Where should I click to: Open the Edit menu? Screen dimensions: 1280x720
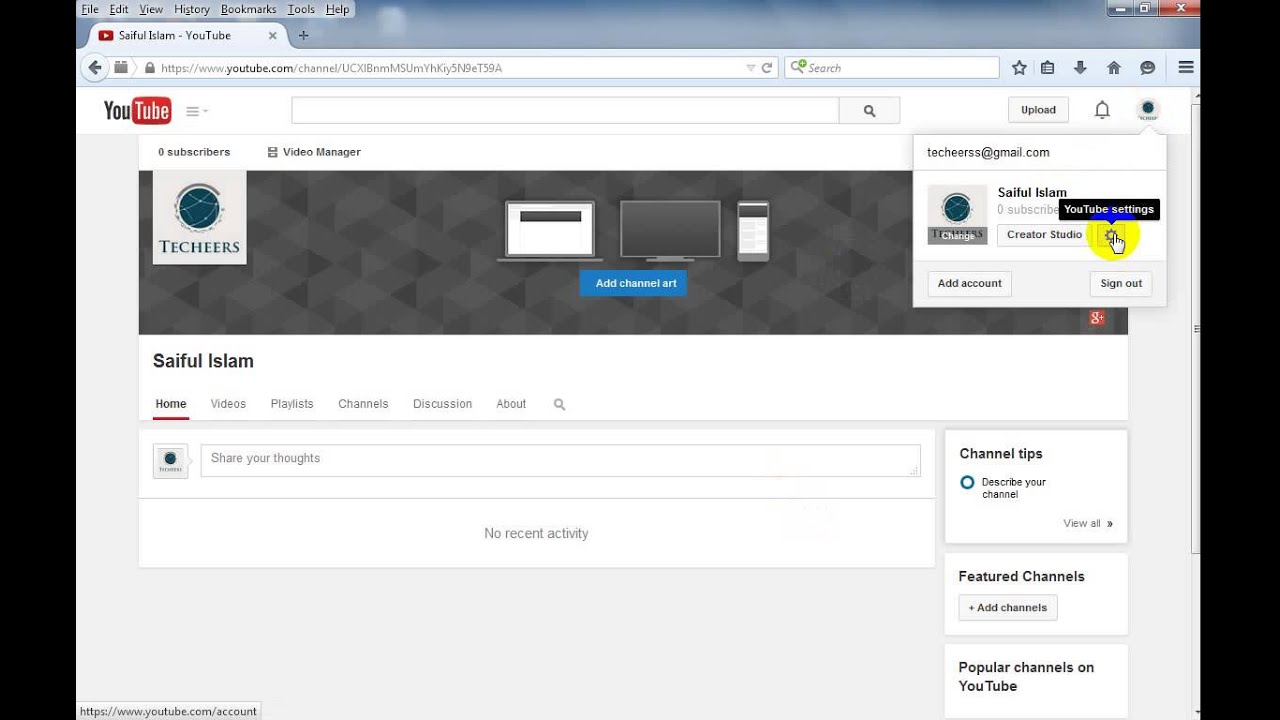click(x=119, y=9)
